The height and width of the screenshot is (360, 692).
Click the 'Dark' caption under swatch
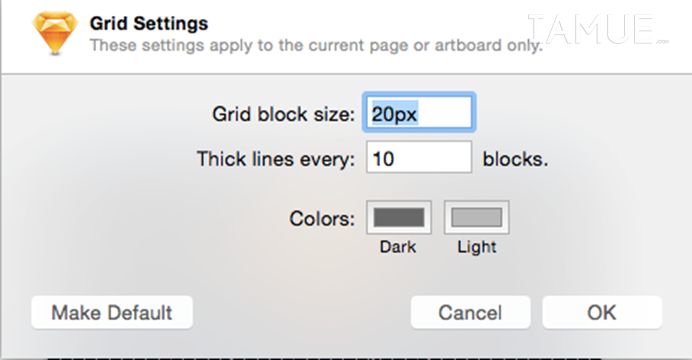(x=398, y=247)
